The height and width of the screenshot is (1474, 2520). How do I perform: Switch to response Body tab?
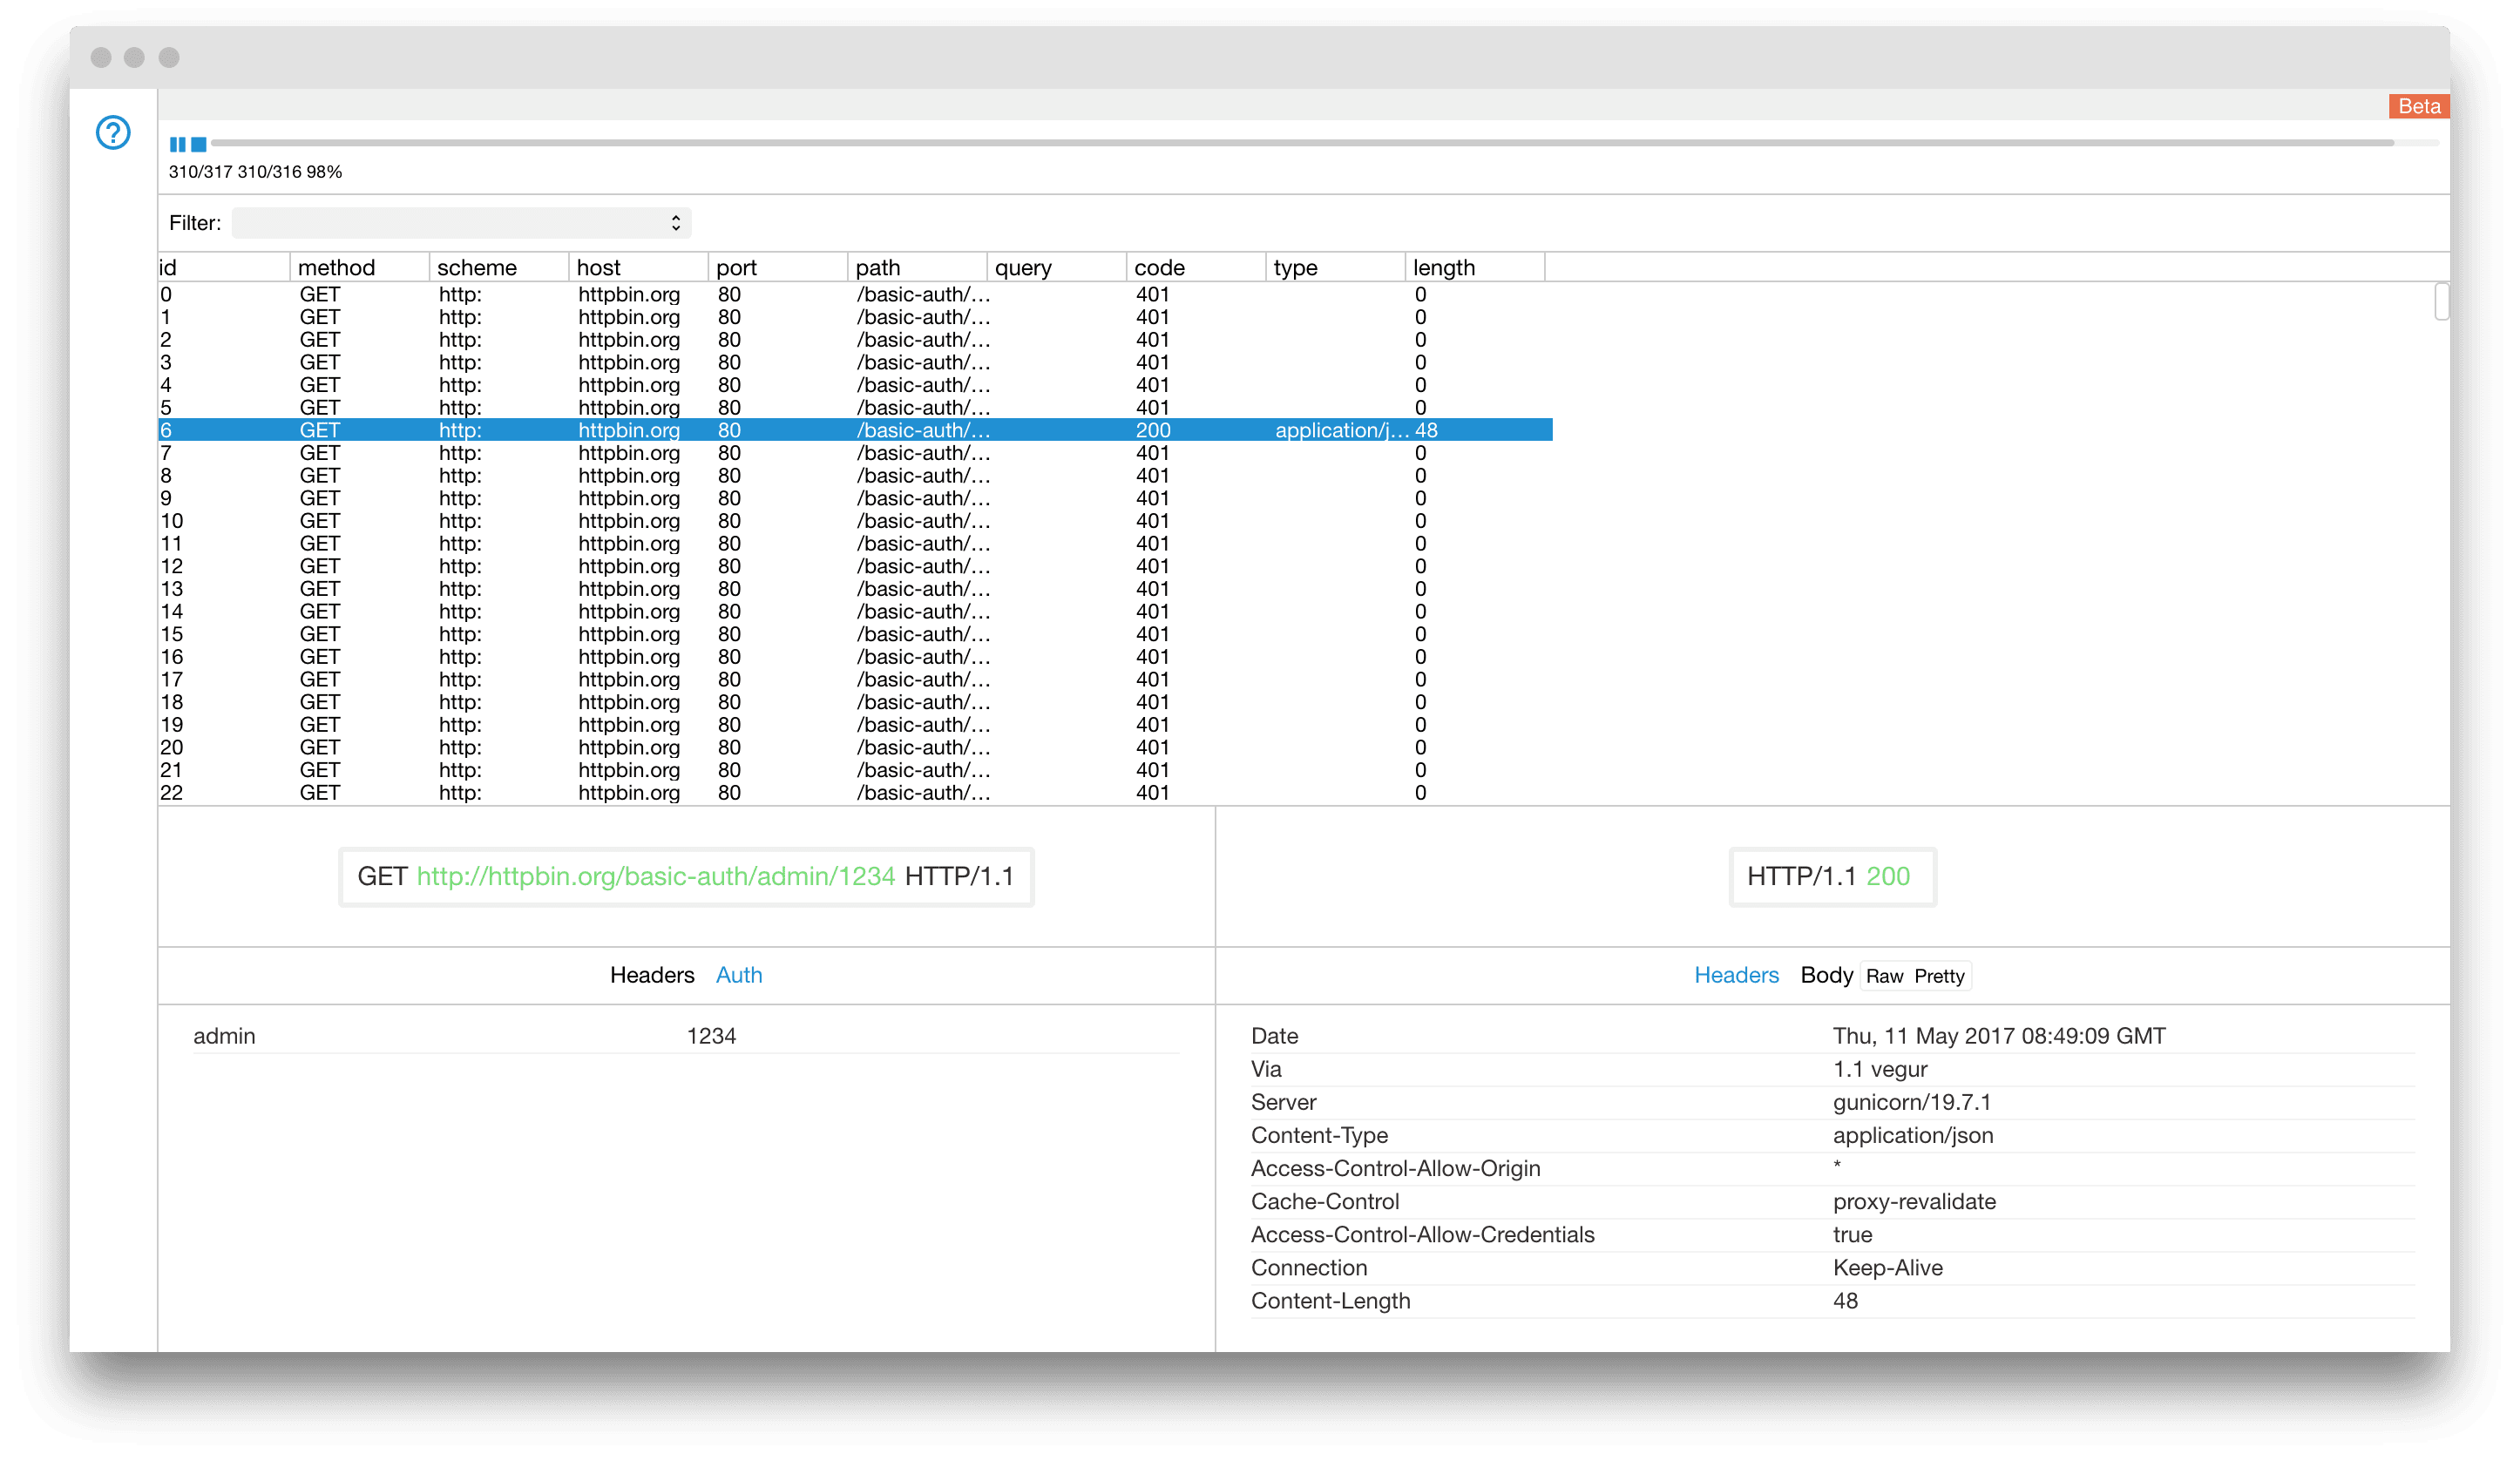1826,975
